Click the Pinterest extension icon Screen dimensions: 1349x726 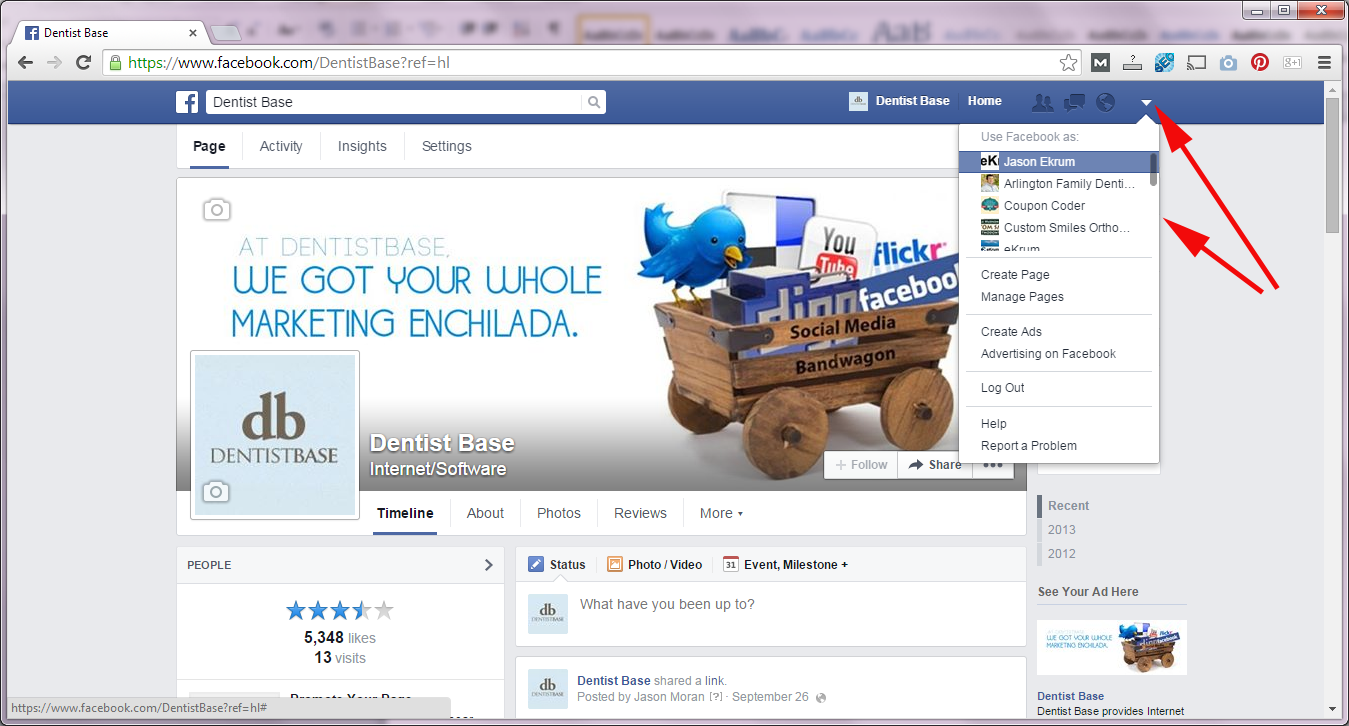[x=1260, y=62]
